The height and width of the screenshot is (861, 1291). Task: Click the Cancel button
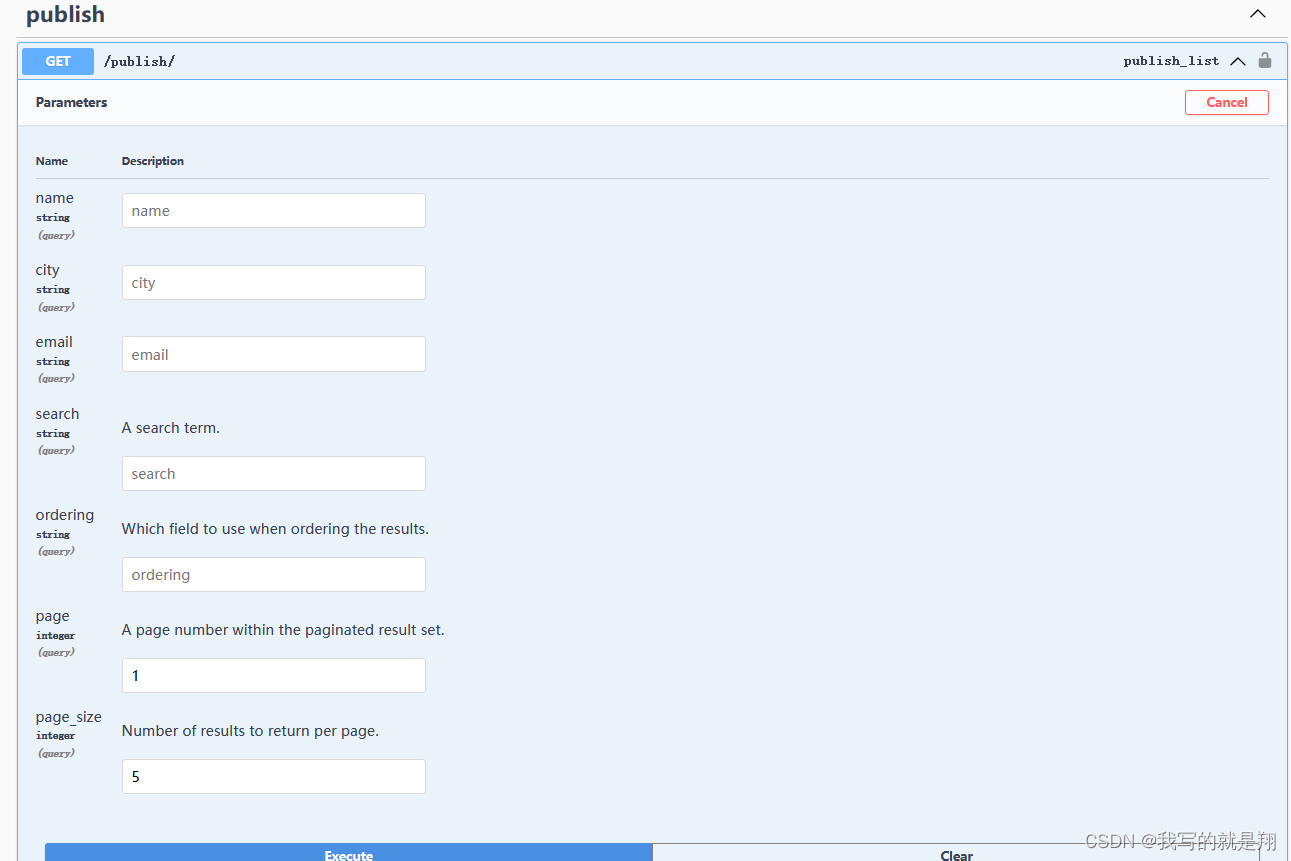click(x=1226, y=102)
